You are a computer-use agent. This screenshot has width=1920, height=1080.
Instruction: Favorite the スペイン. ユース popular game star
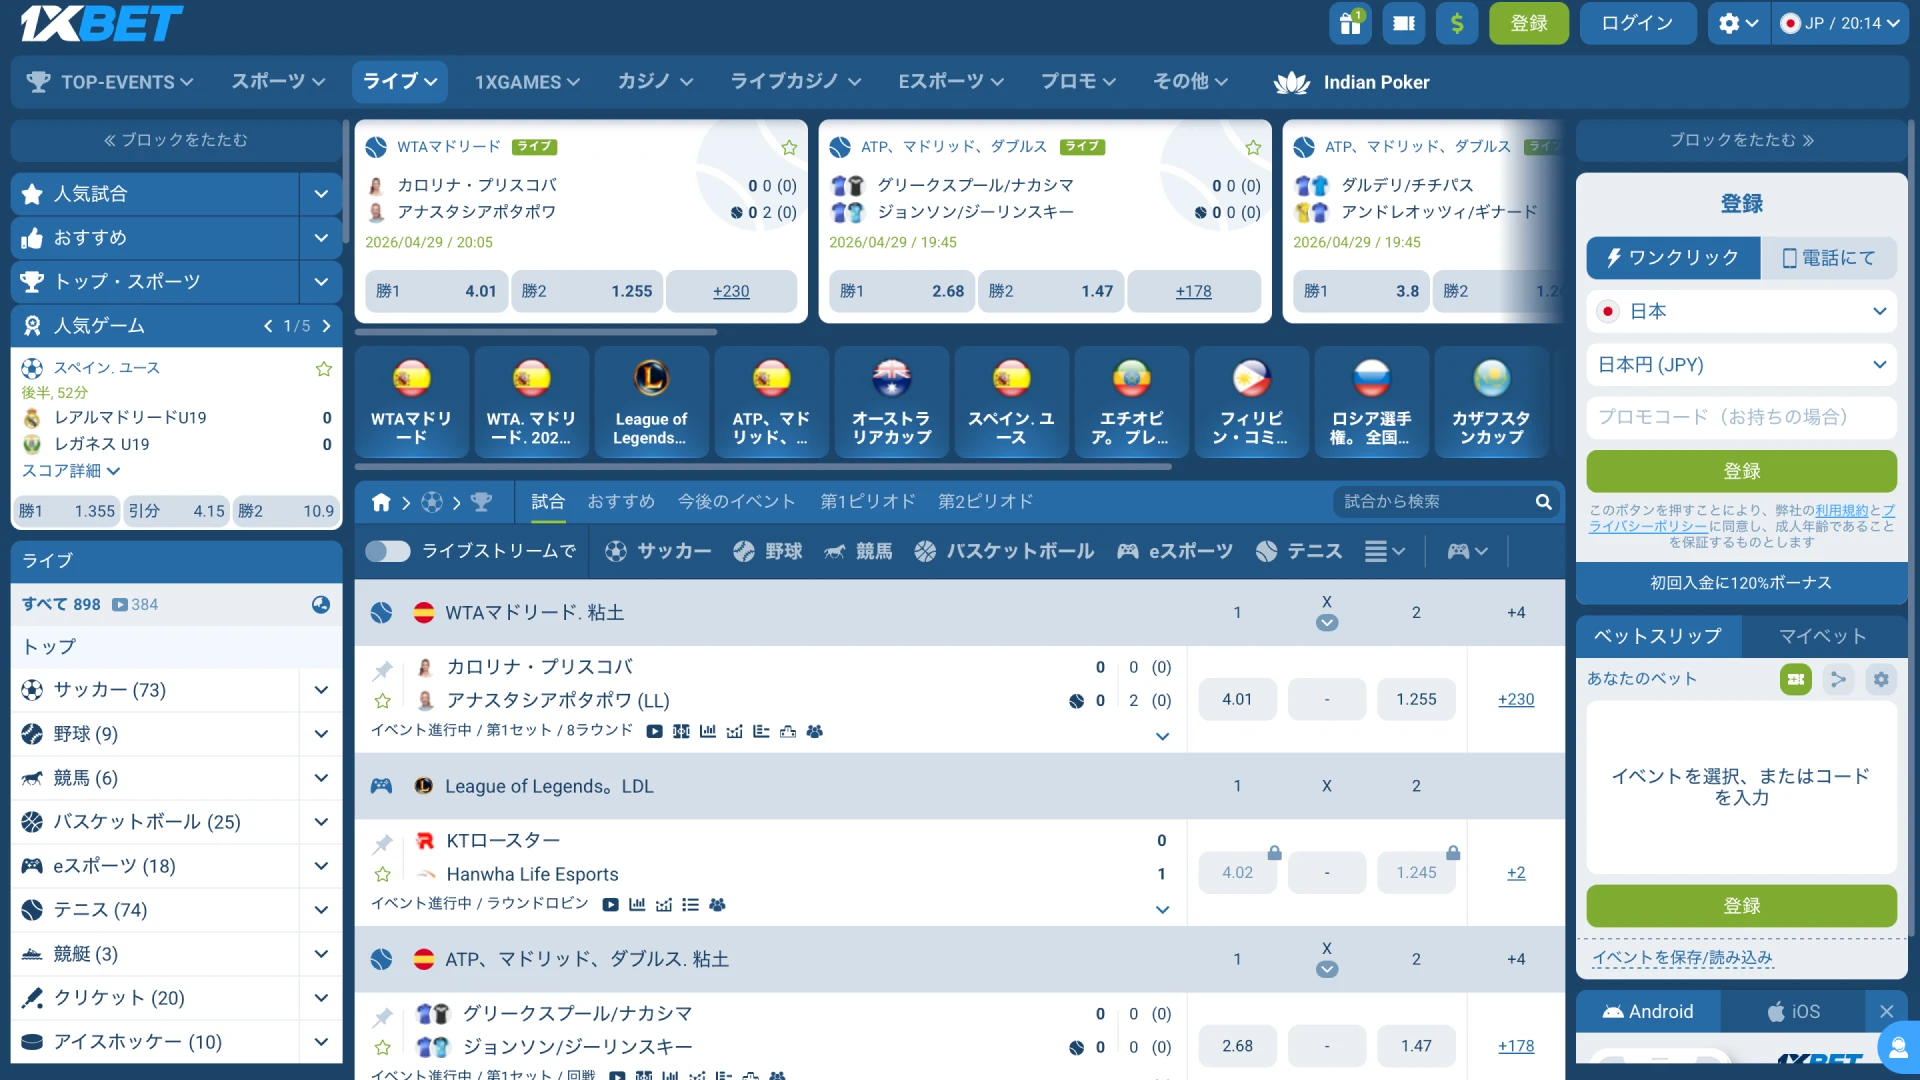pyautogui.click(x=324, y=369)
